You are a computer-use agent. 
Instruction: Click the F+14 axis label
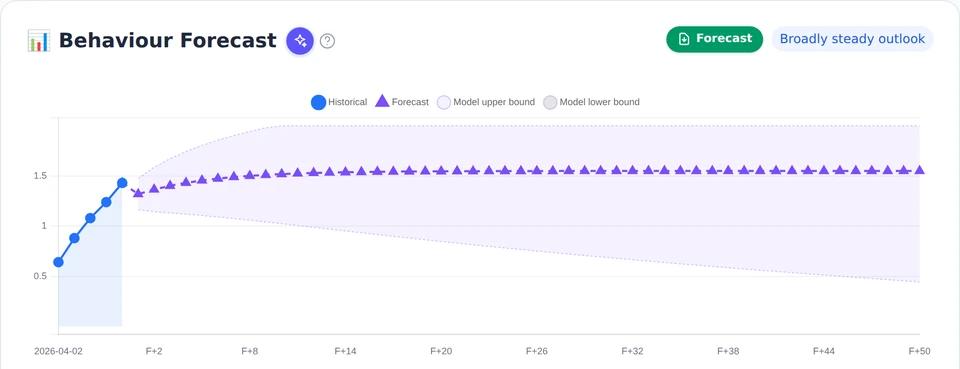345,351
